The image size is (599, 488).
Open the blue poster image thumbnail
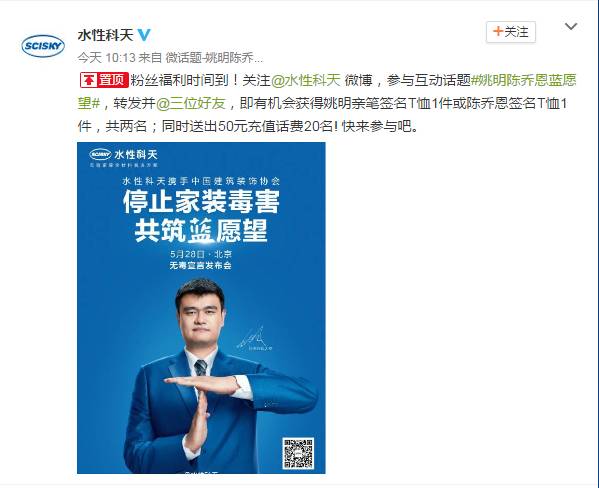point(201,308)
